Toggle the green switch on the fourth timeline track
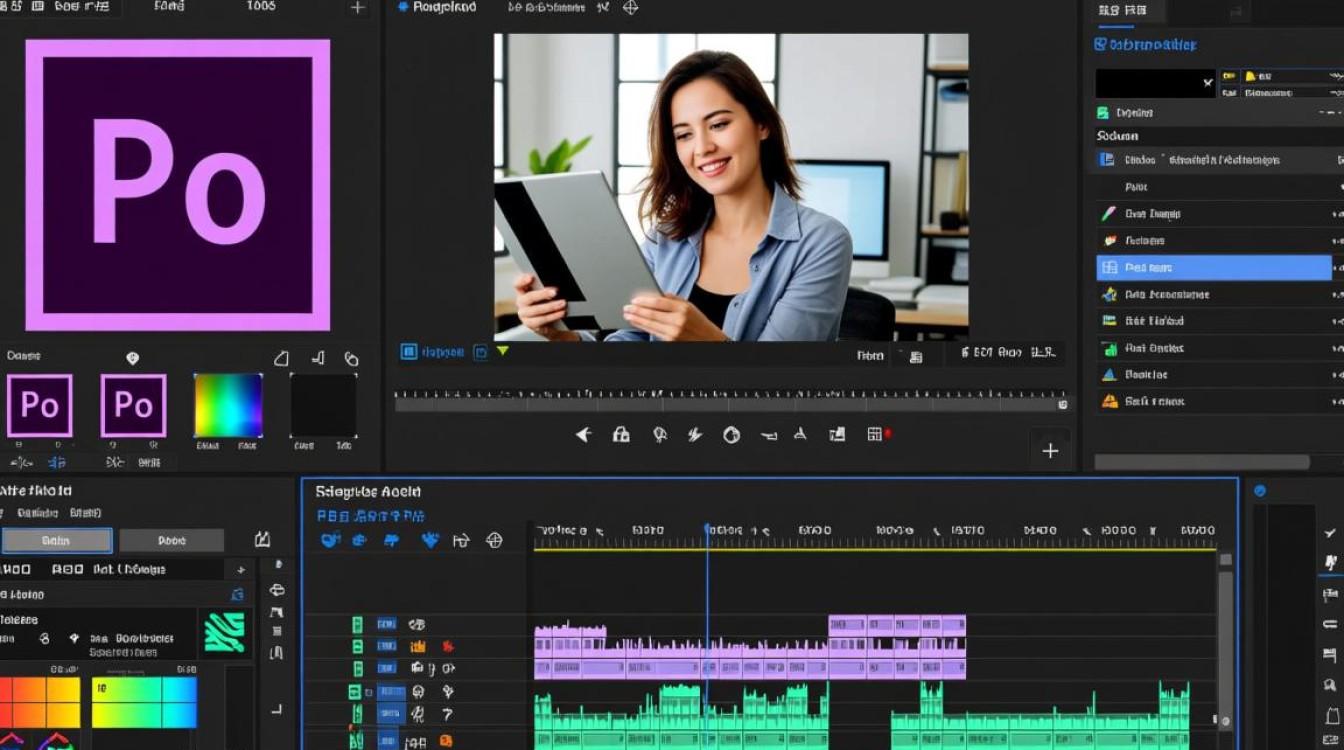 click(x=354, y=692)
